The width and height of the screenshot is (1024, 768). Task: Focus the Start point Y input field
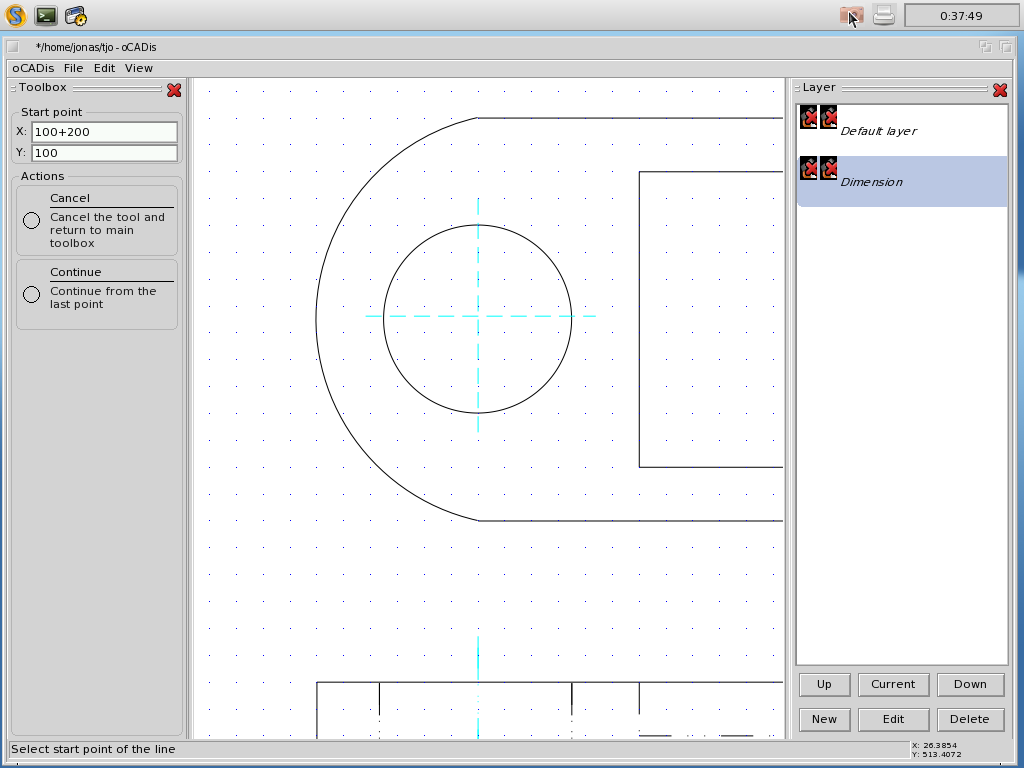pos(104,153)
